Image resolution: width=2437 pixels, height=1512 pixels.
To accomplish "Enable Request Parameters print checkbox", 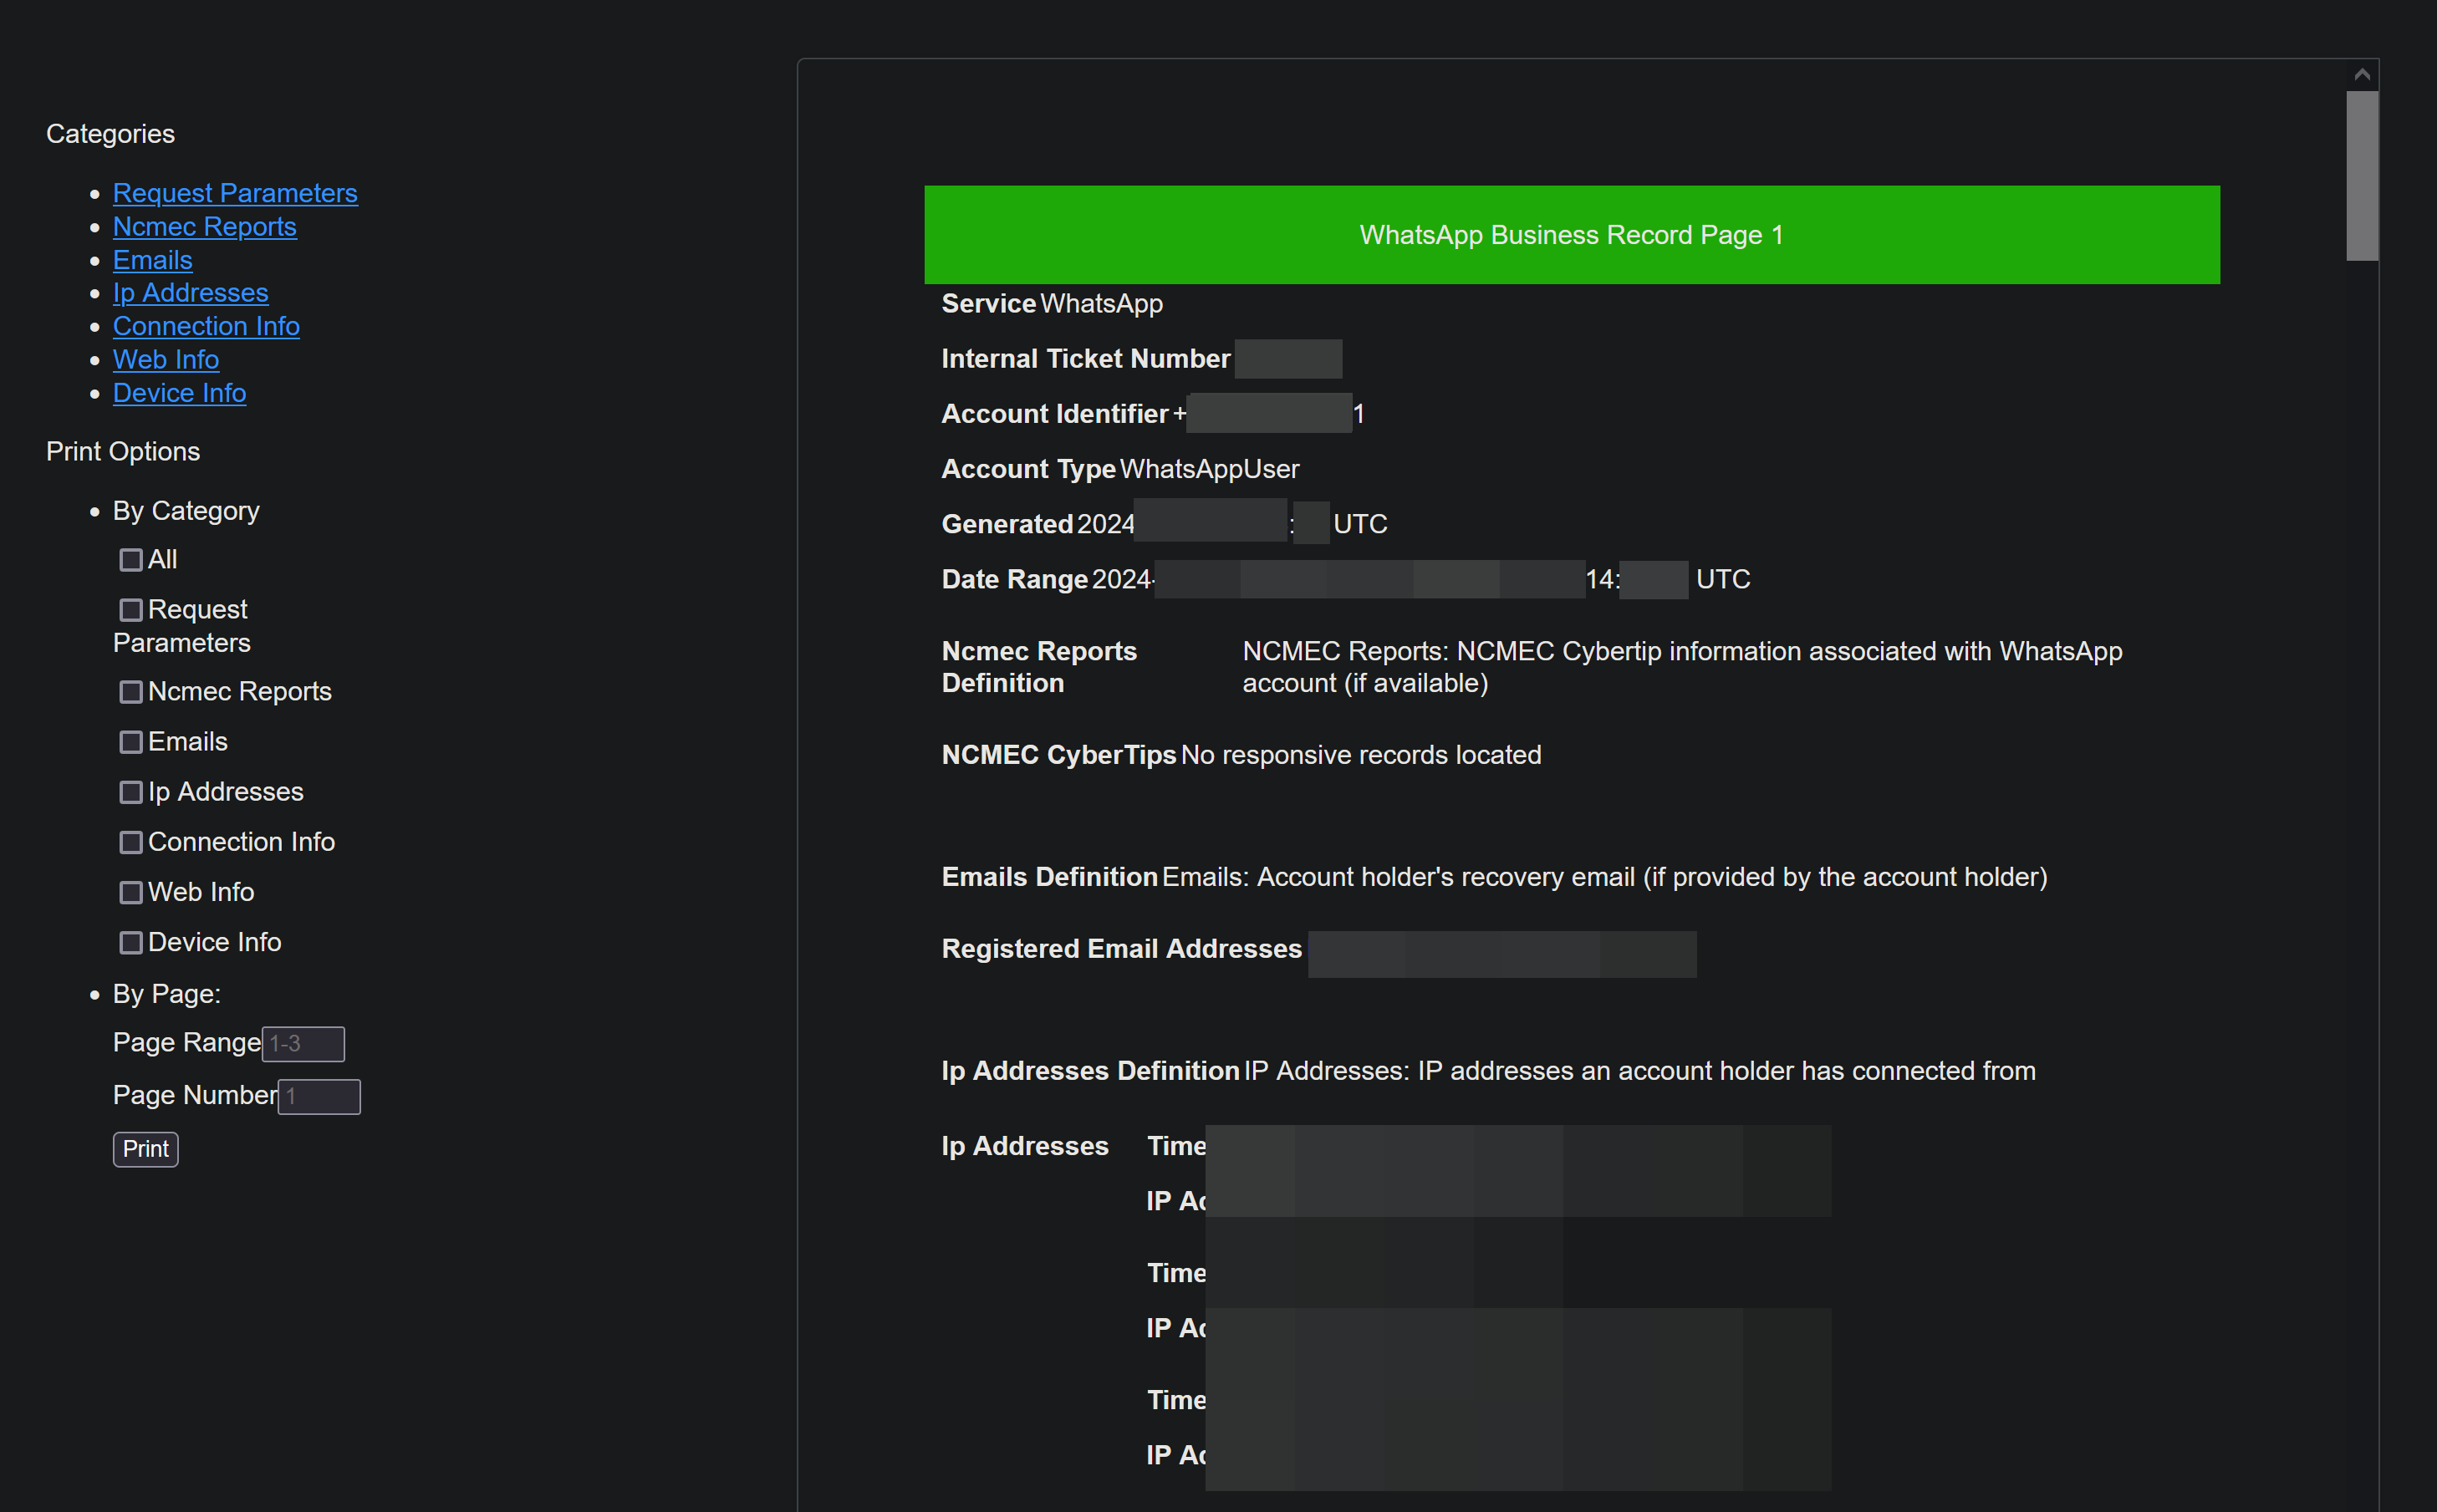I will [x=131, y=610].
